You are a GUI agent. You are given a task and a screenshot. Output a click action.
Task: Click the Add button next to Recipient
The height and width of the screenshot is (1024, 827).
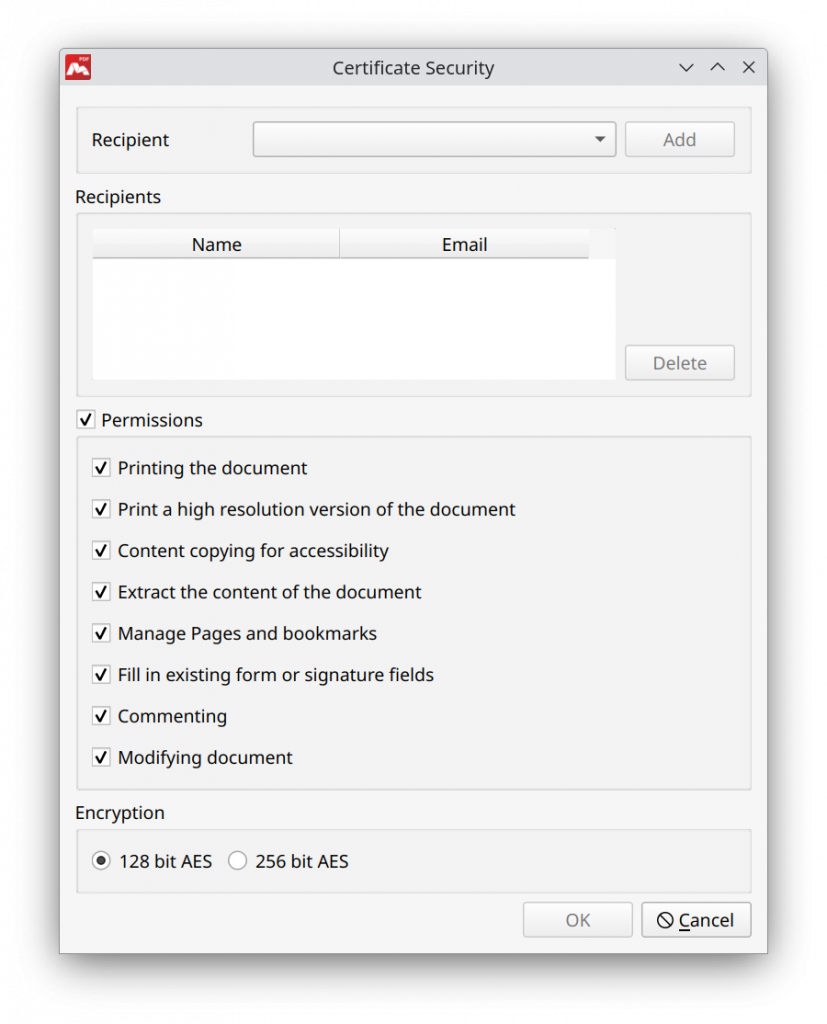pyautogui.click(x=679, y=139)
